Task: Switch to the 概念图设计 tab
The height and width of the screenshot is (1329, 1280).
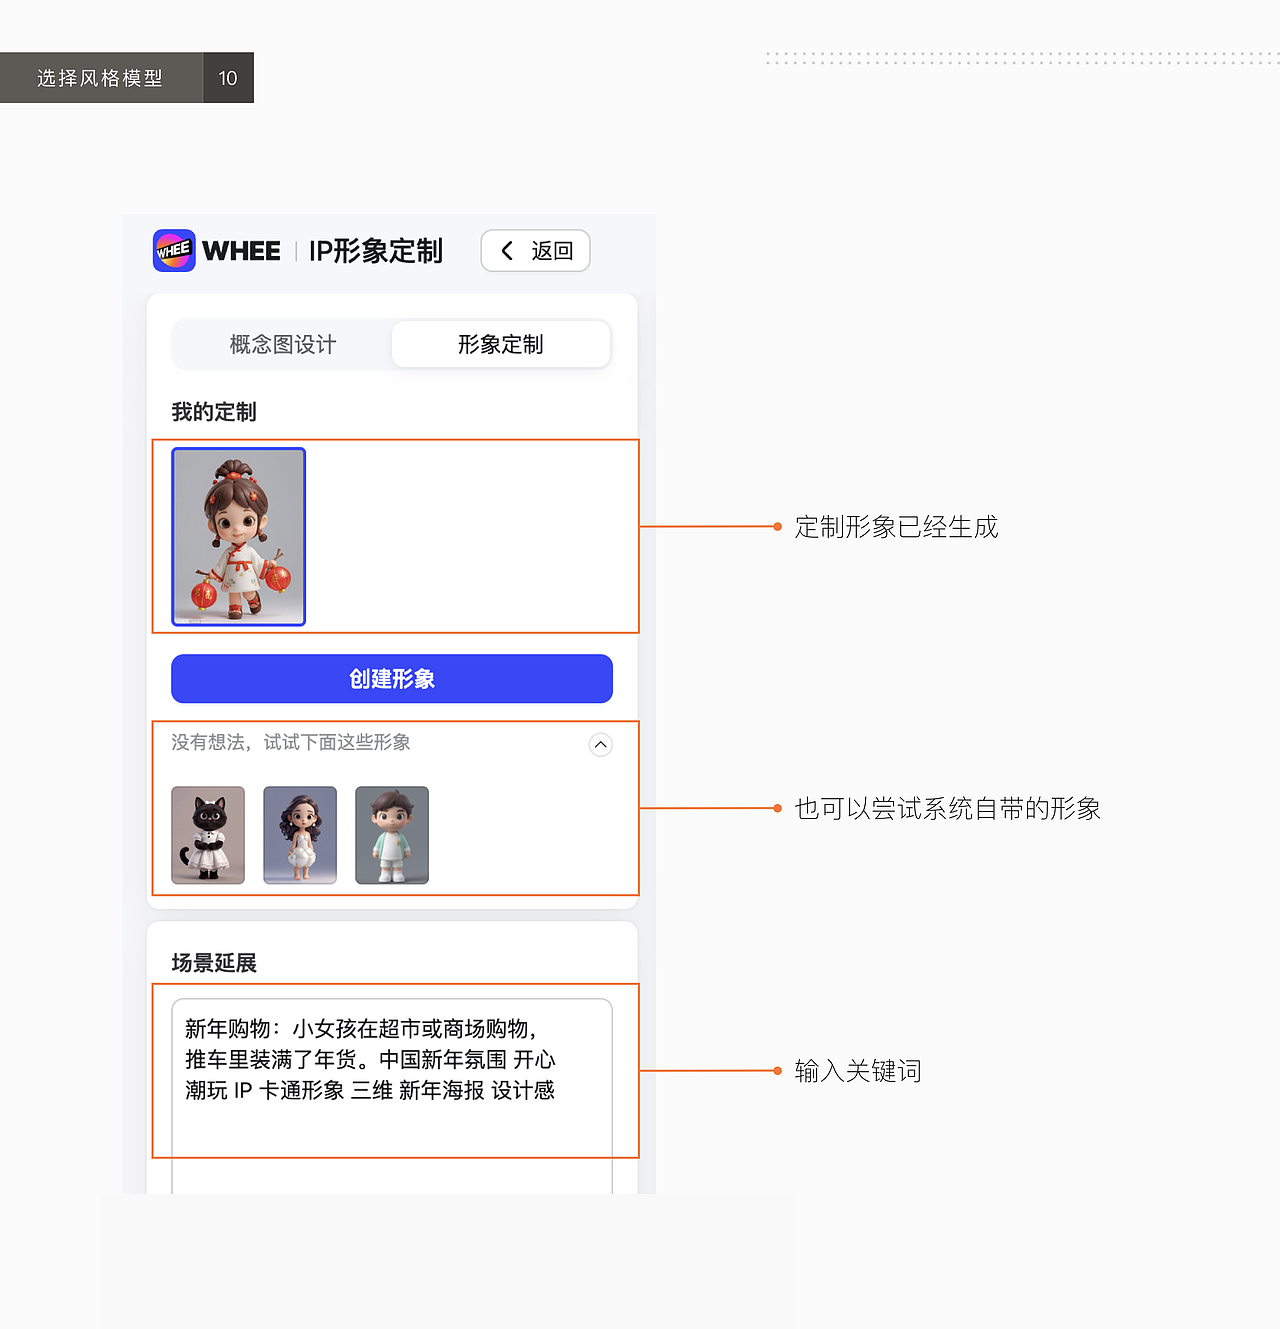Action: pyautogui.click(x=281, y=344)
